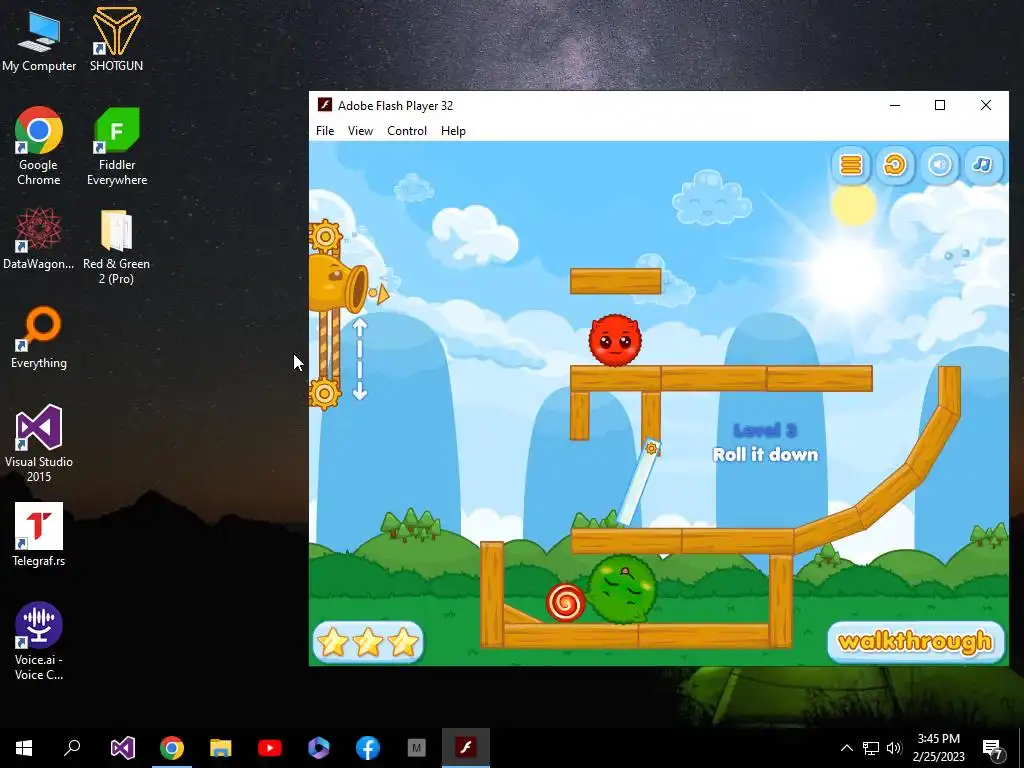1024x768 pixels.
Task: Open Visual Studio from the taskbar
Action: 123,748
